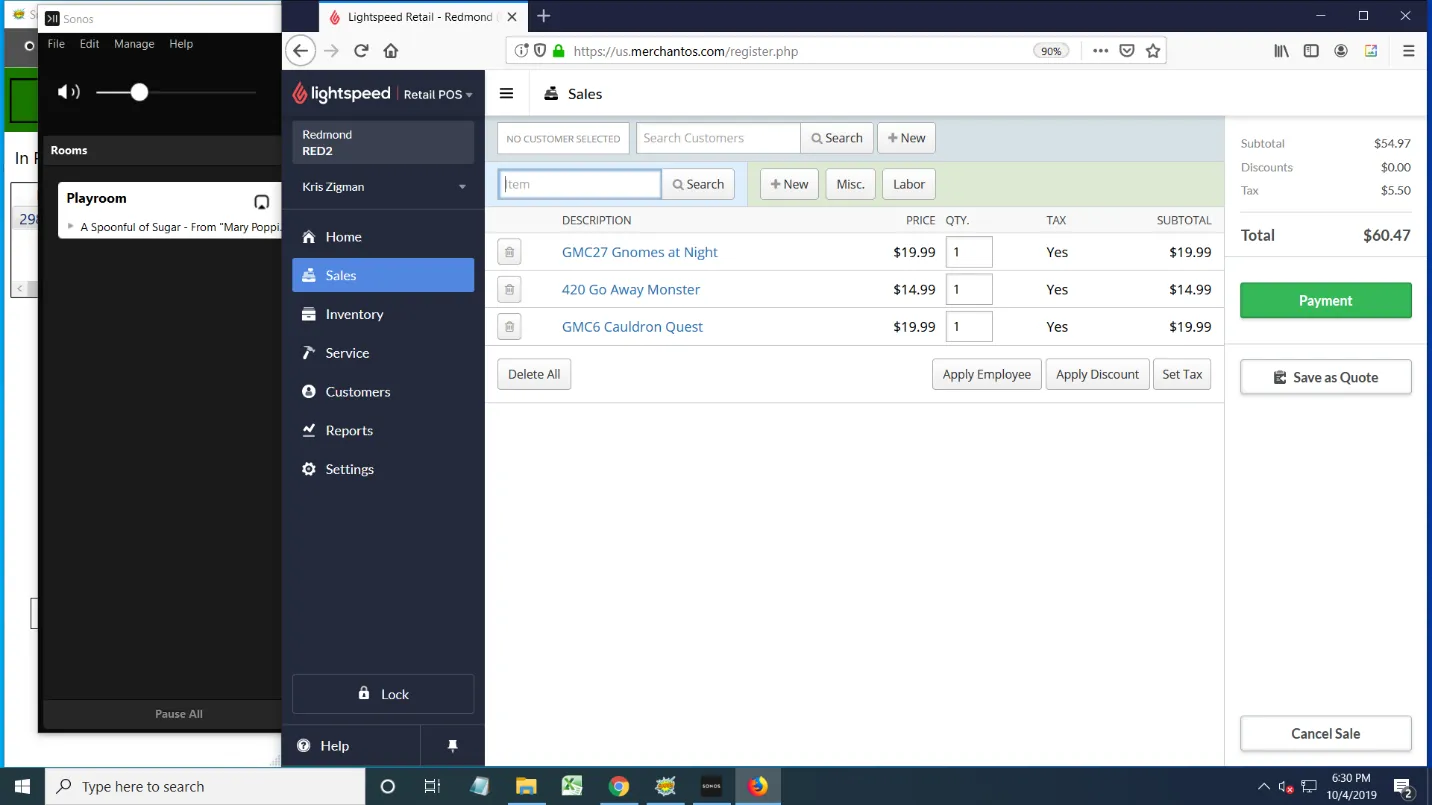Open the Firefox home page icon
The width and height of the screenshot is (1432, 805).
[391, 51]
